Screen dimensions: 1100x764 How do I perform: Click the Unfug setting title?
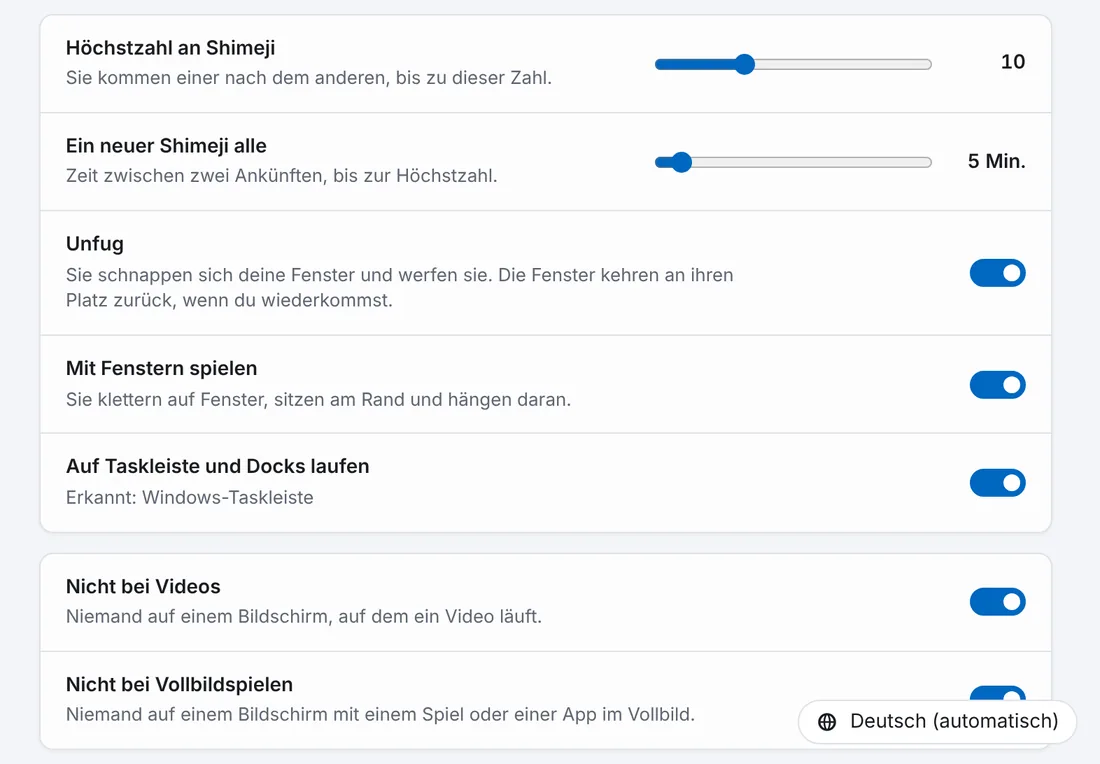point(95,244)
